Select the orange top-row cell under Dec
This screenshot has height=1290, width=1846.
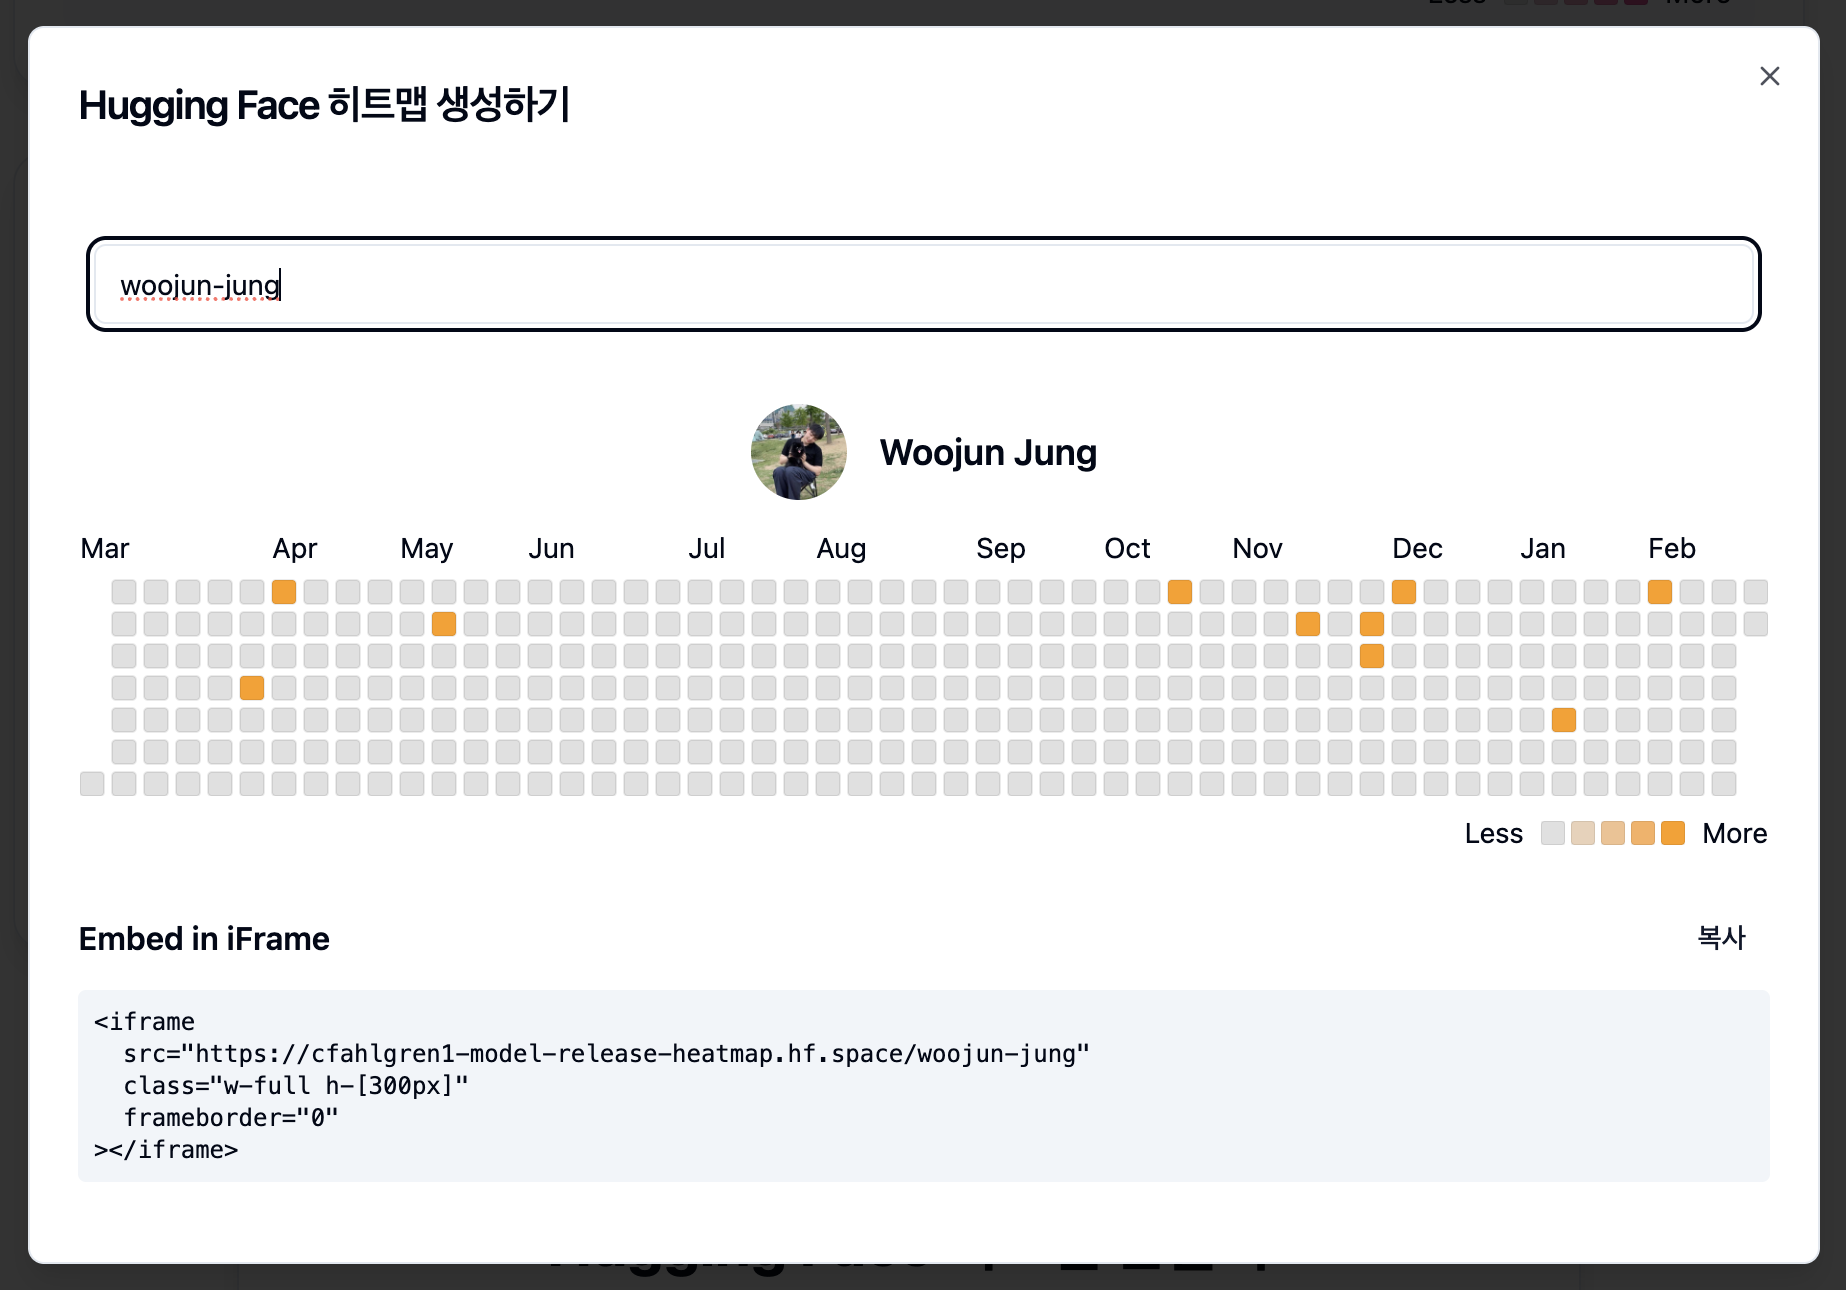[x=1404, y=592]
